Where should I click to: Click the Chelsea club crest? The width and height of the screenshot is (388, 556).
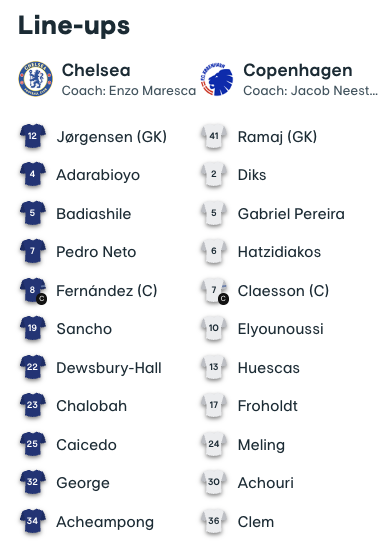(x=35, y=79)
